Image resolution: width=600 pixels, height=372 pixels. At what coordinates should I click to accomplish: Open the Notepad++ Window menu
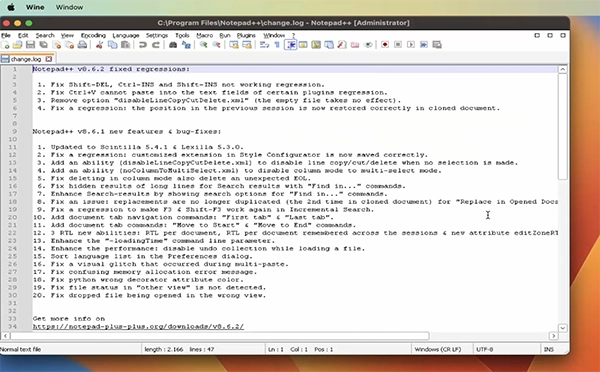tap(274, 36)
